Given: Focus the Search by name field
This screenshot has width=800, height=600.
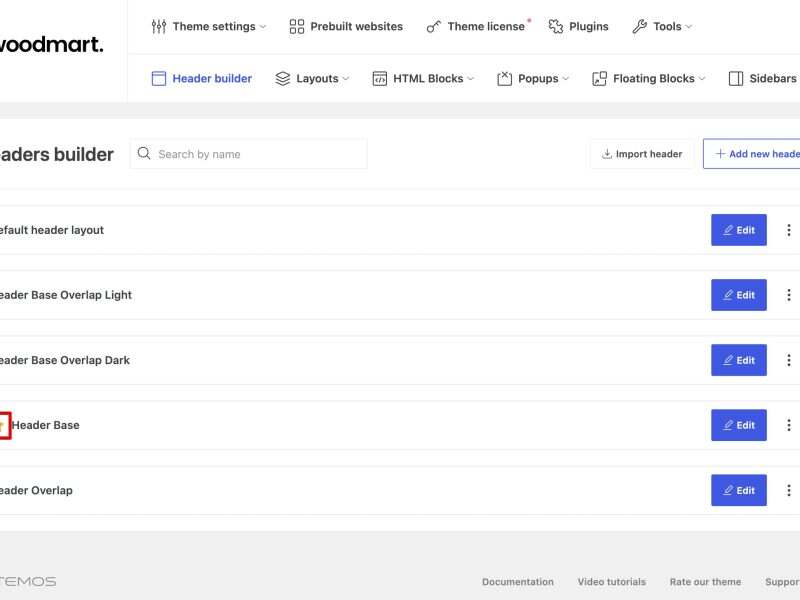Looking at the screenshot, I should (x=248, y=154).
